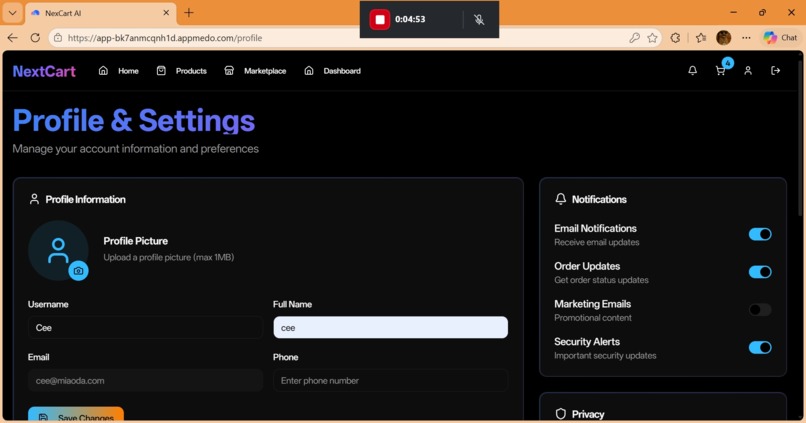This screenshot has height=423, width=806.
Task: Open Dashboard menu item
Action: click(x=342, y=71)
